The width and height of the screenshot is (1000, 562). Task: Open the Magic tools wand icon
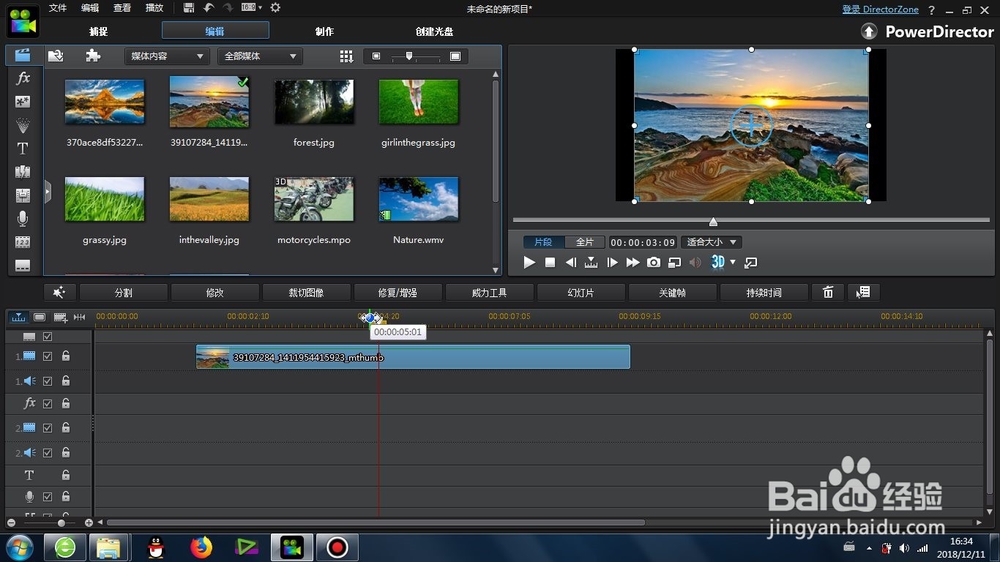pos(59,292)
